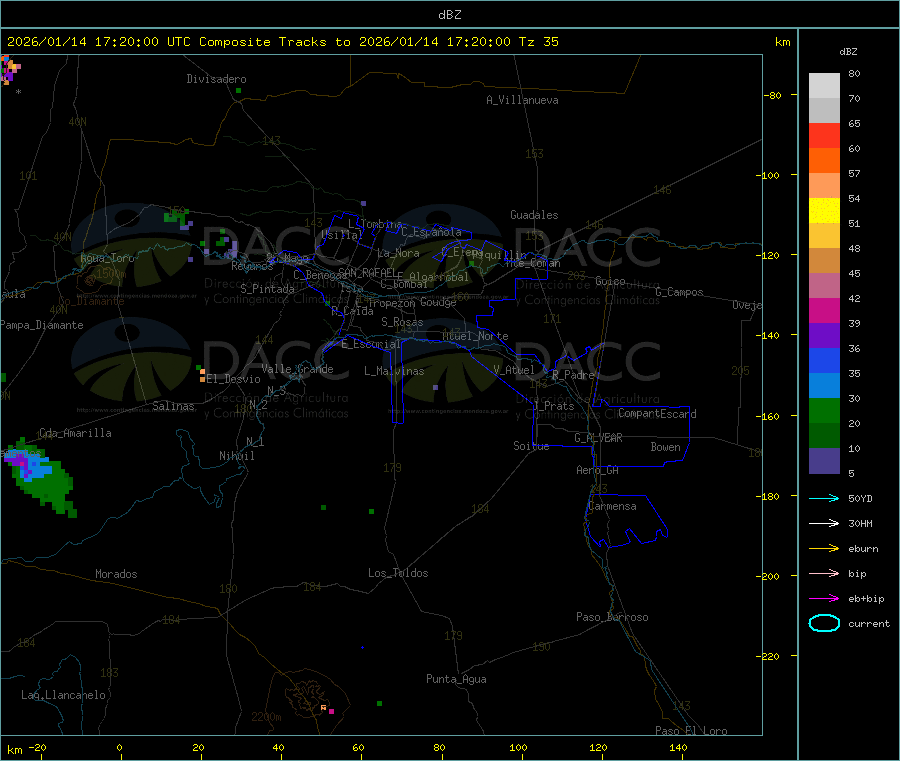Click the pink bip arrow in legend
This screenshot has width=900, height=761.
pos(824,573)
